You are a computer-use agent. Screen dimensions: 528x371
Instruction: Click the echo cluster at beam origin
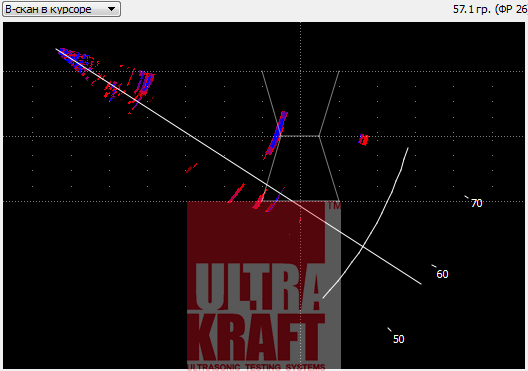pos(77,61)
